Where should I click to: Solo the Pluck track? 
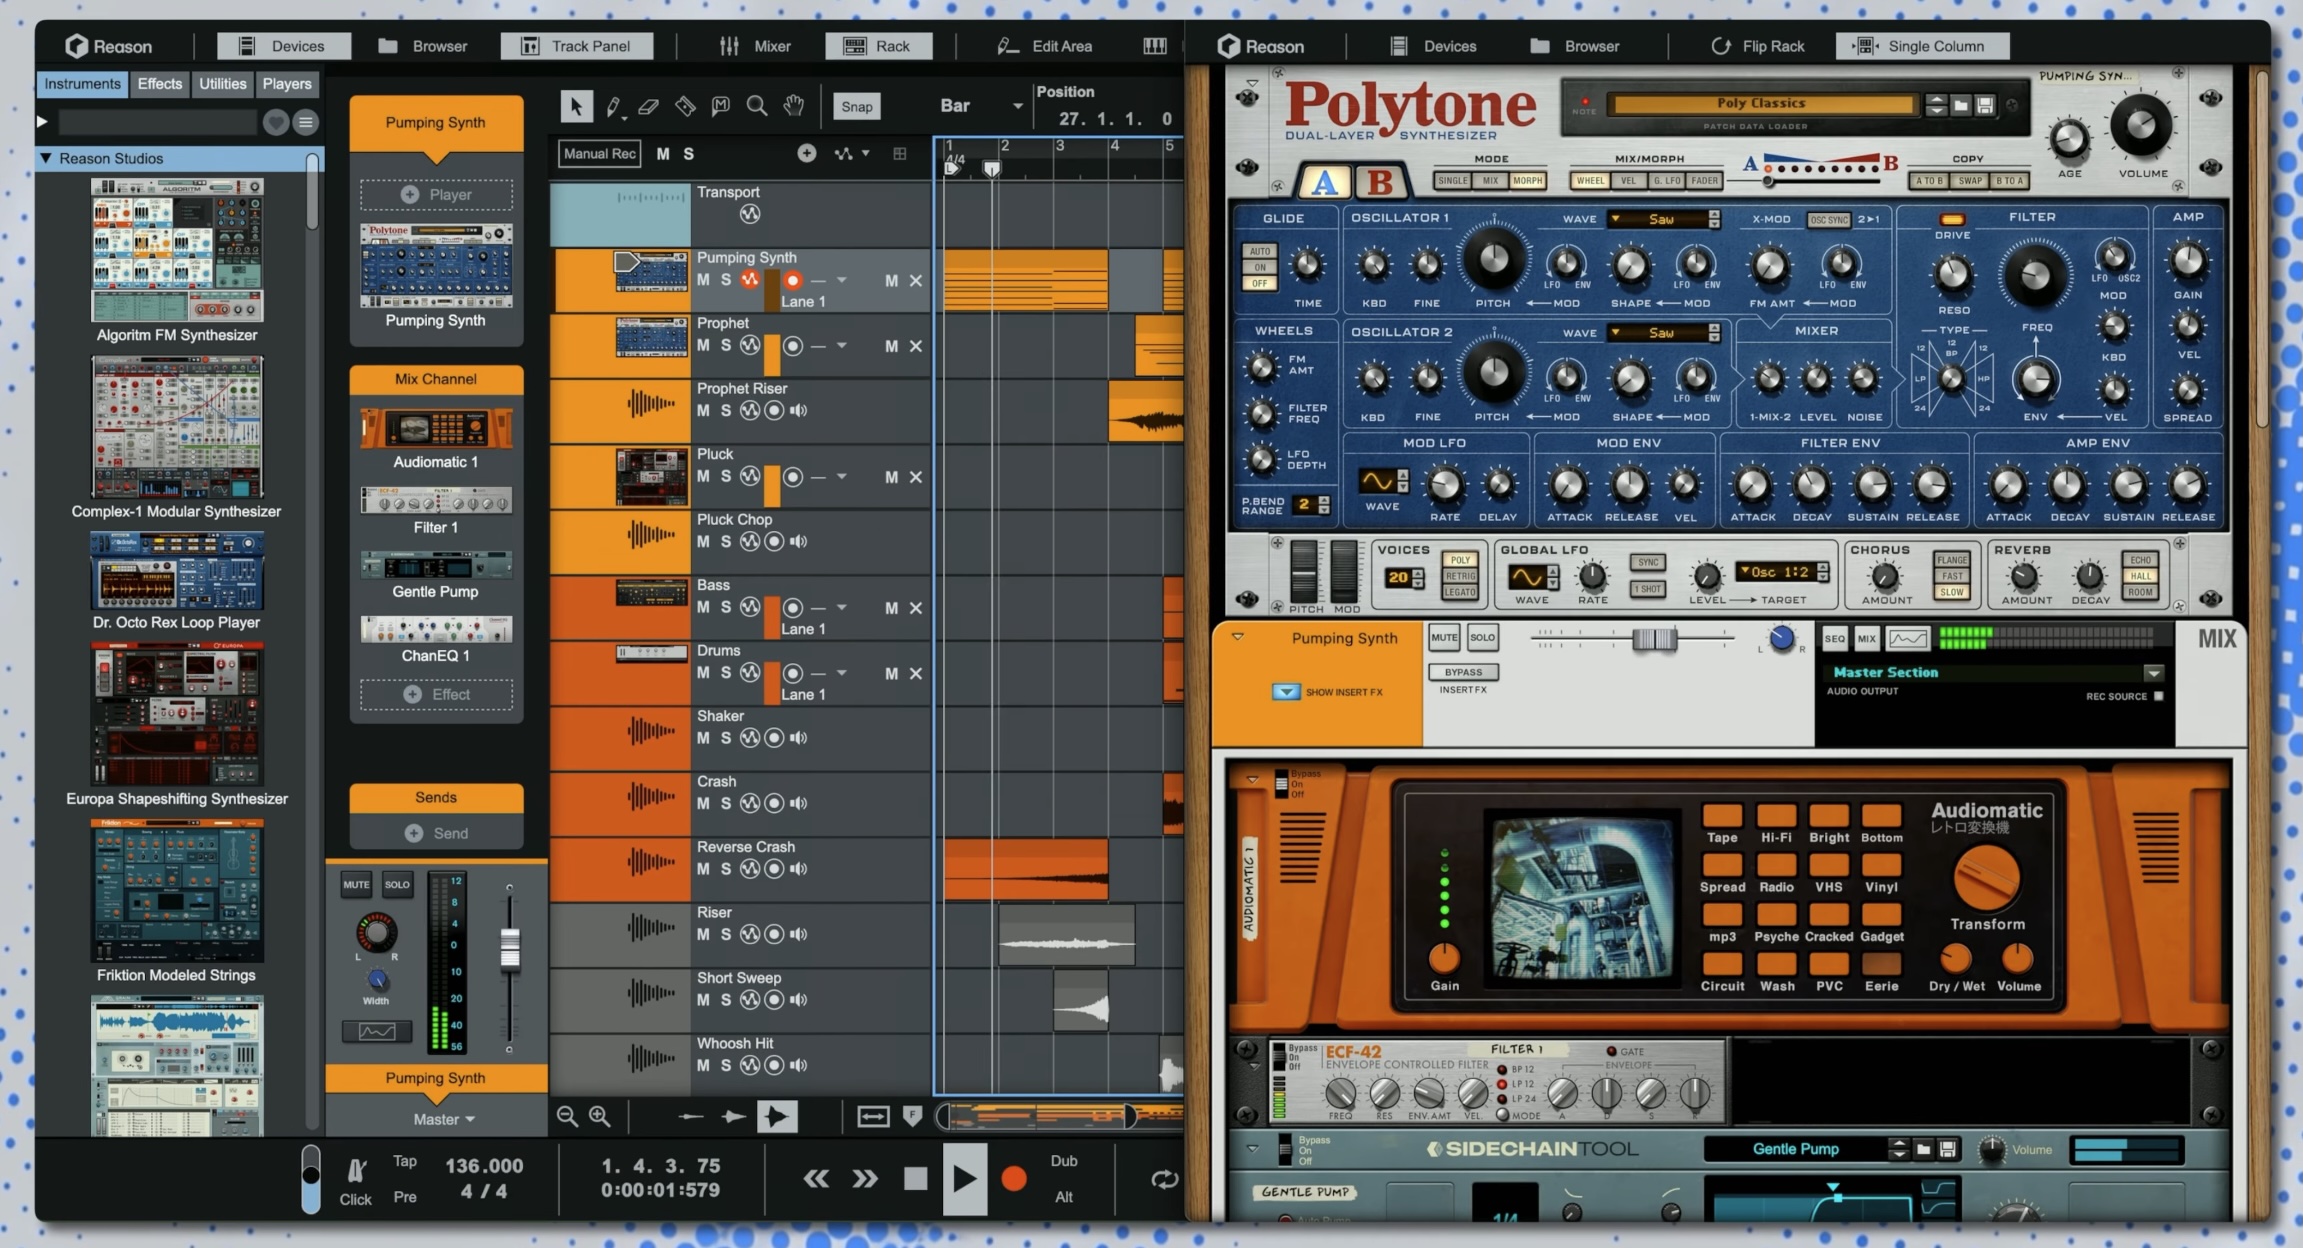pyautogui.click(x=726, y=477)
